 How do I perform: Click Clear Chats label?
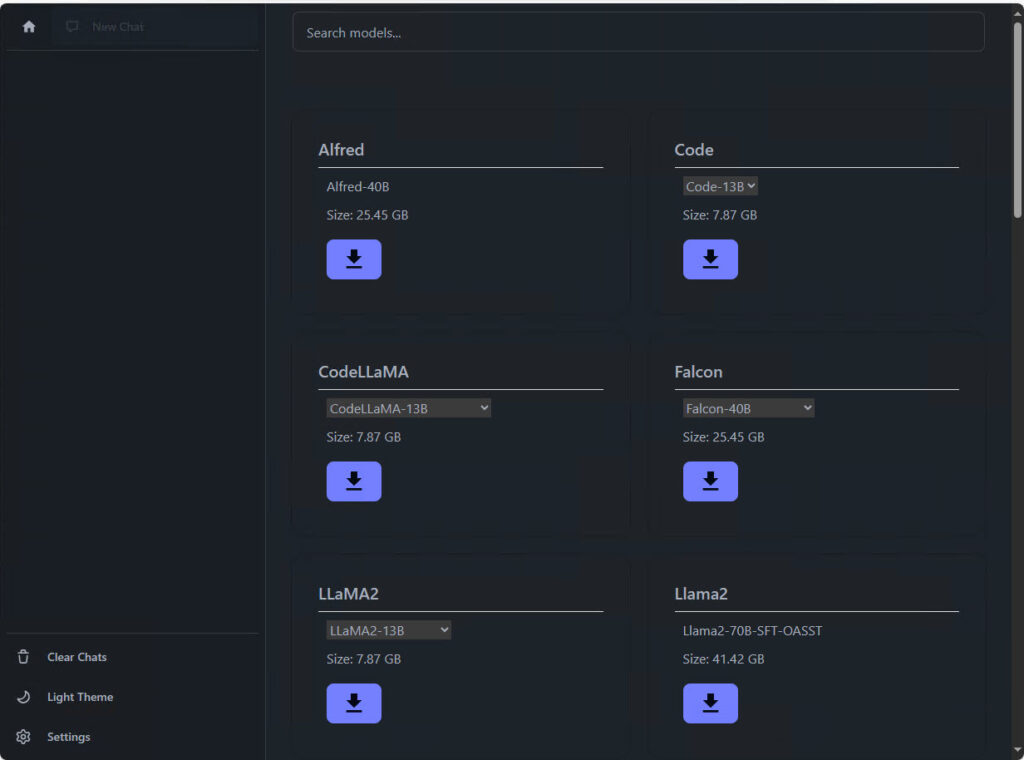pyautogui.click(x=77, y=657)
